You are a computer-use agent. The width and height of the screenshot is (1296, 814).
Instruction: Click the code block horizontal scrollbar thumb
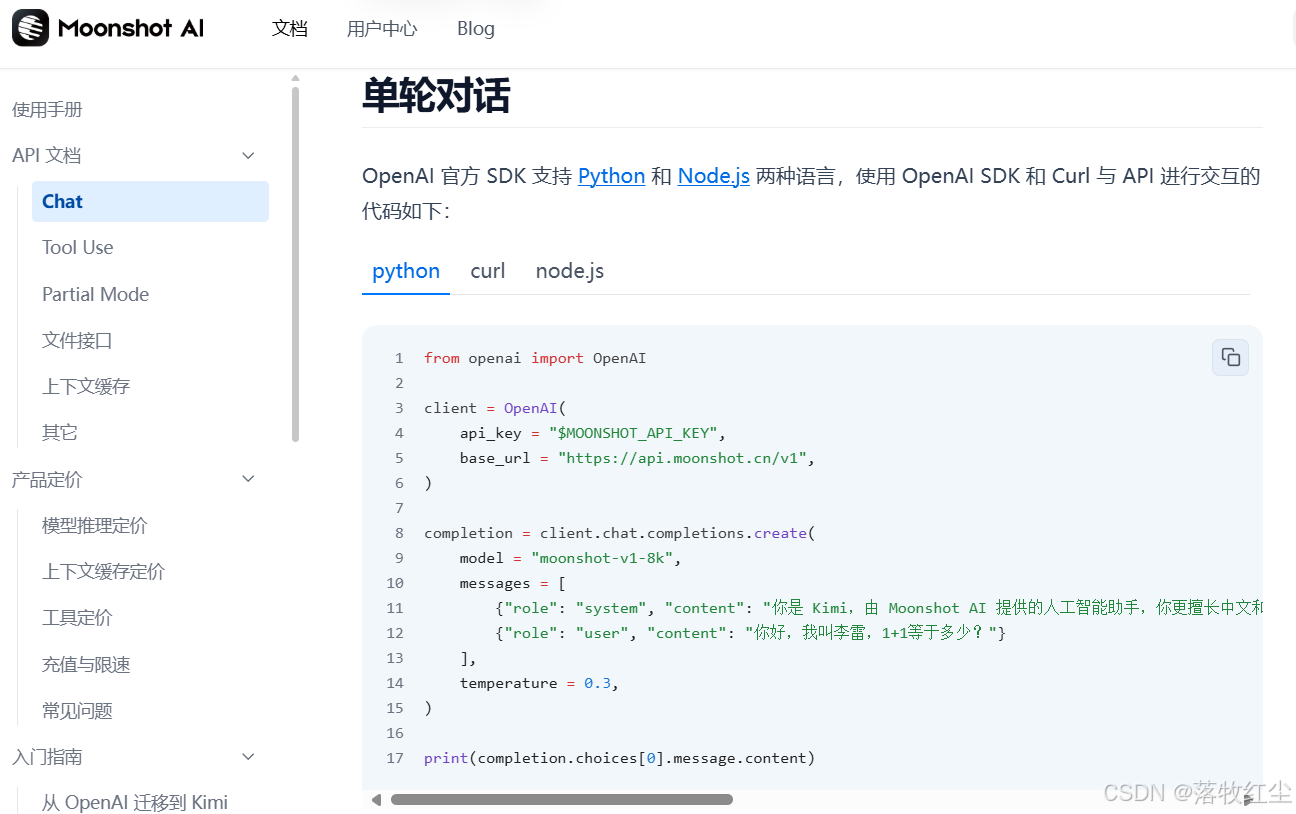click(562, 799)
